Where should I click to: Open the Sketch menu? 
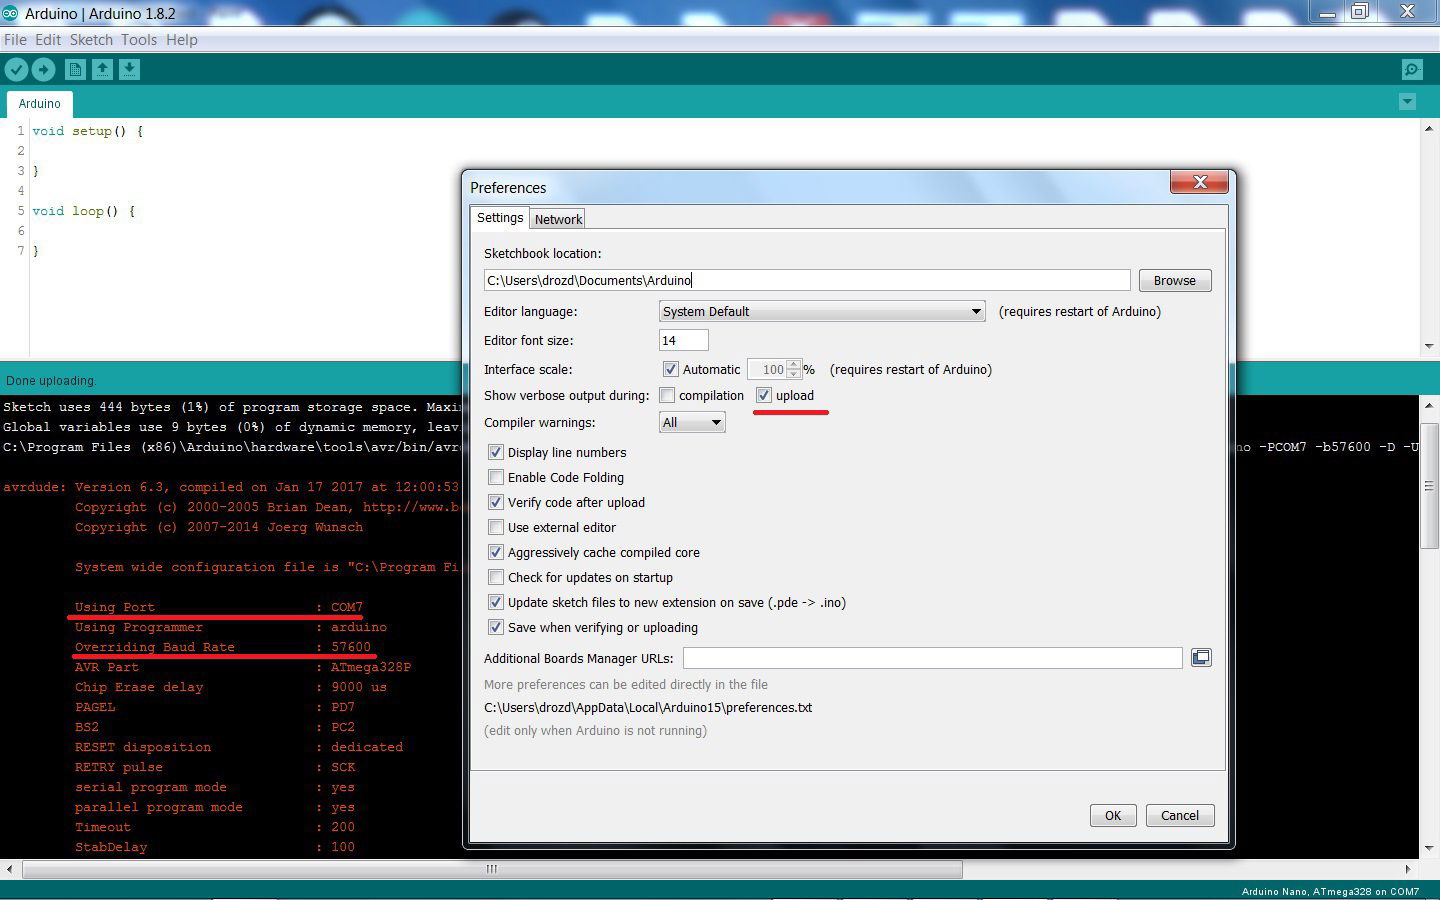[x=91, y=39]
